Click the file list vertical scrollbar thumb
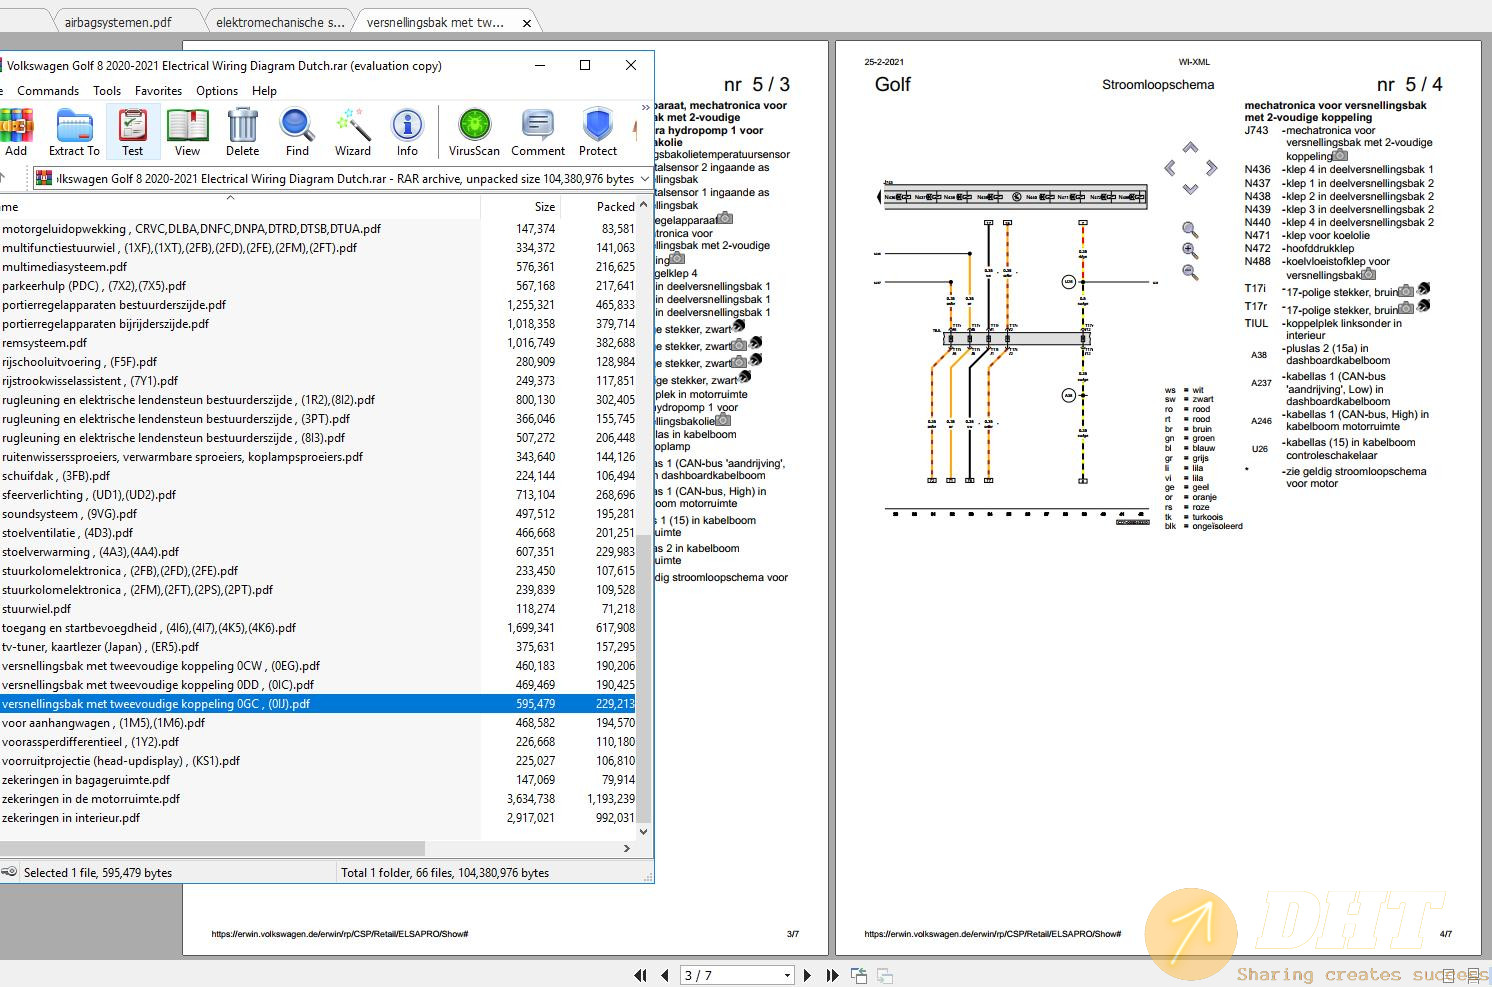 [x=643, y=680]
